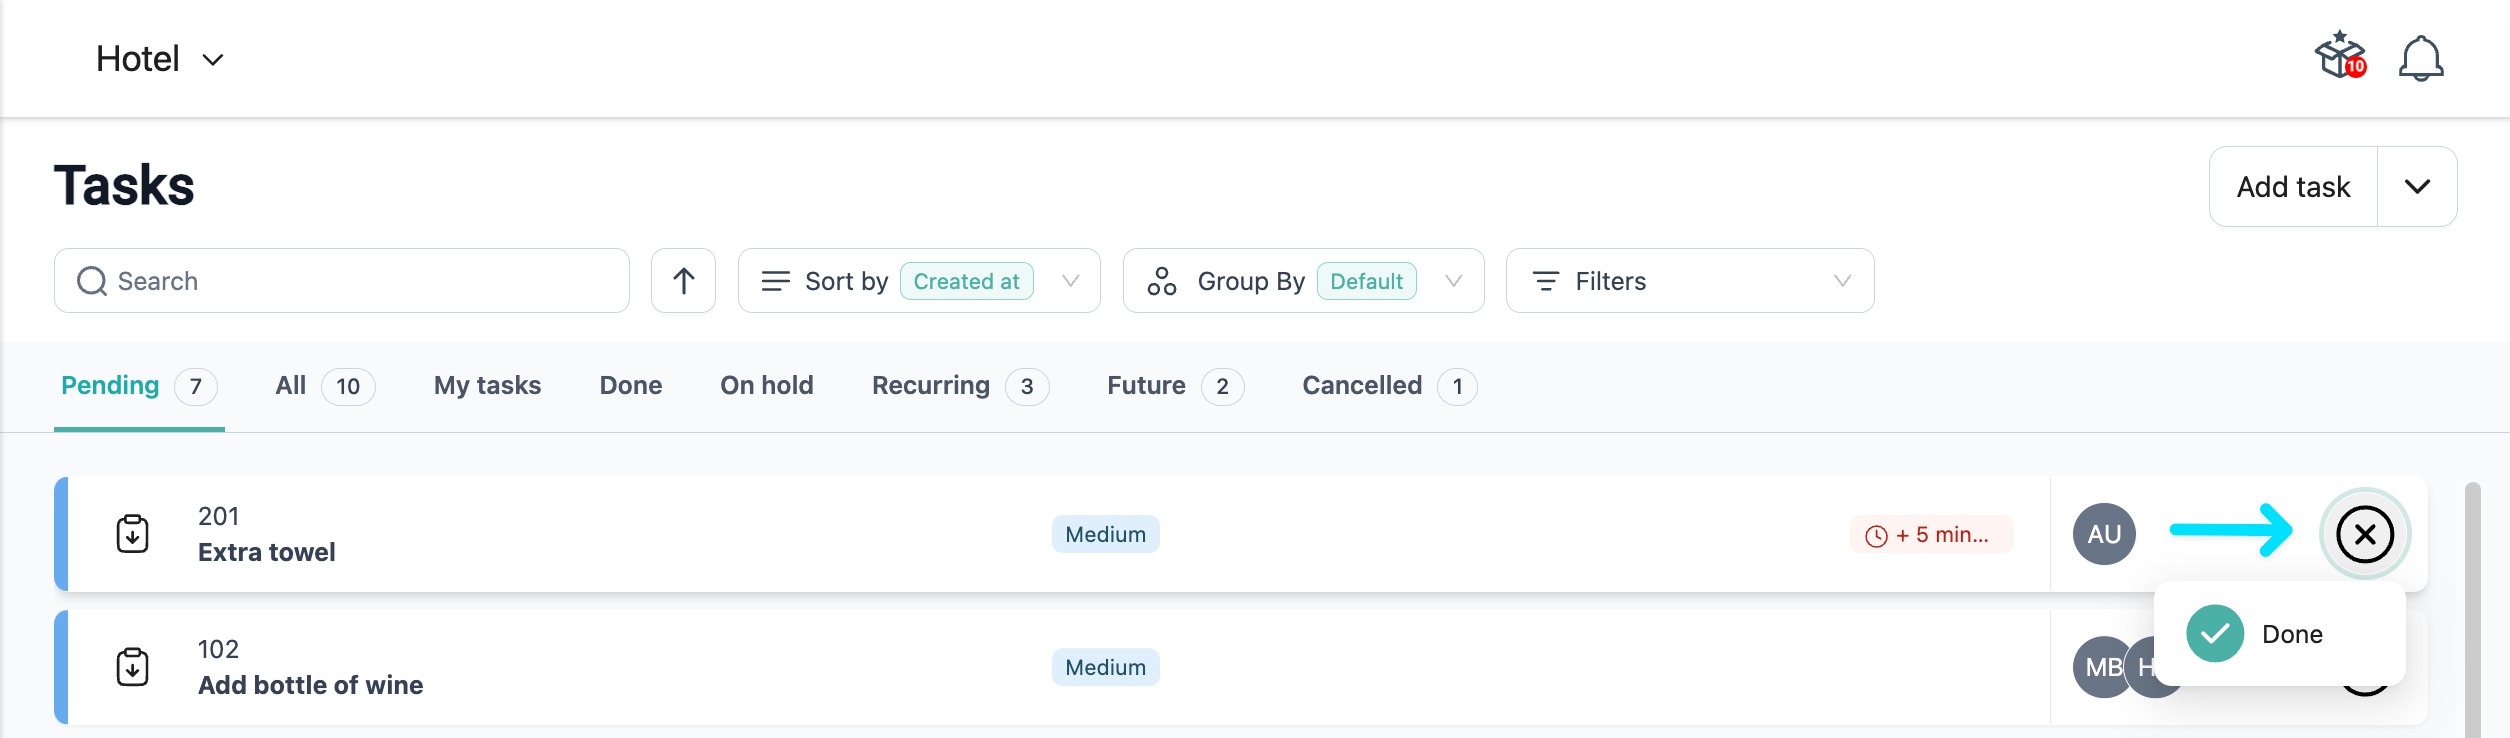Image resolution: width=2510 pixels, height=738 pixels.
Task: Expand the Filters dropdown
Action: [x=1689, y=281]
